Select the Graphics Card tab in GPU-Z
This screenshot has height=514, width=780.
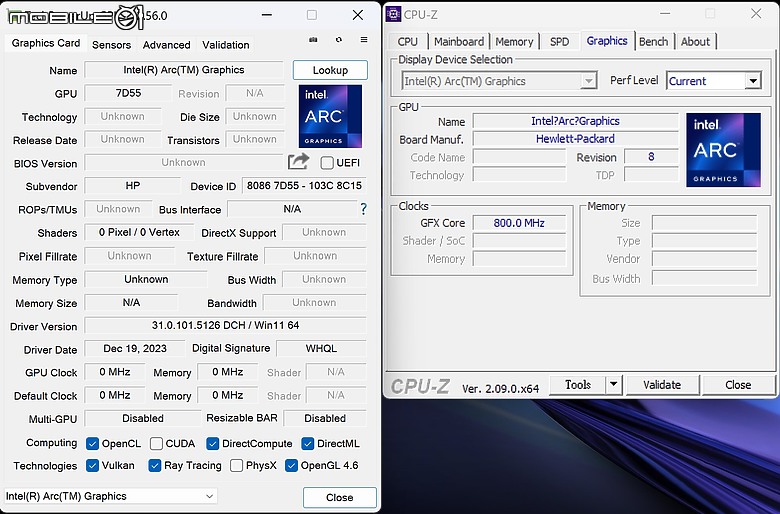click(x=46, y=43)
